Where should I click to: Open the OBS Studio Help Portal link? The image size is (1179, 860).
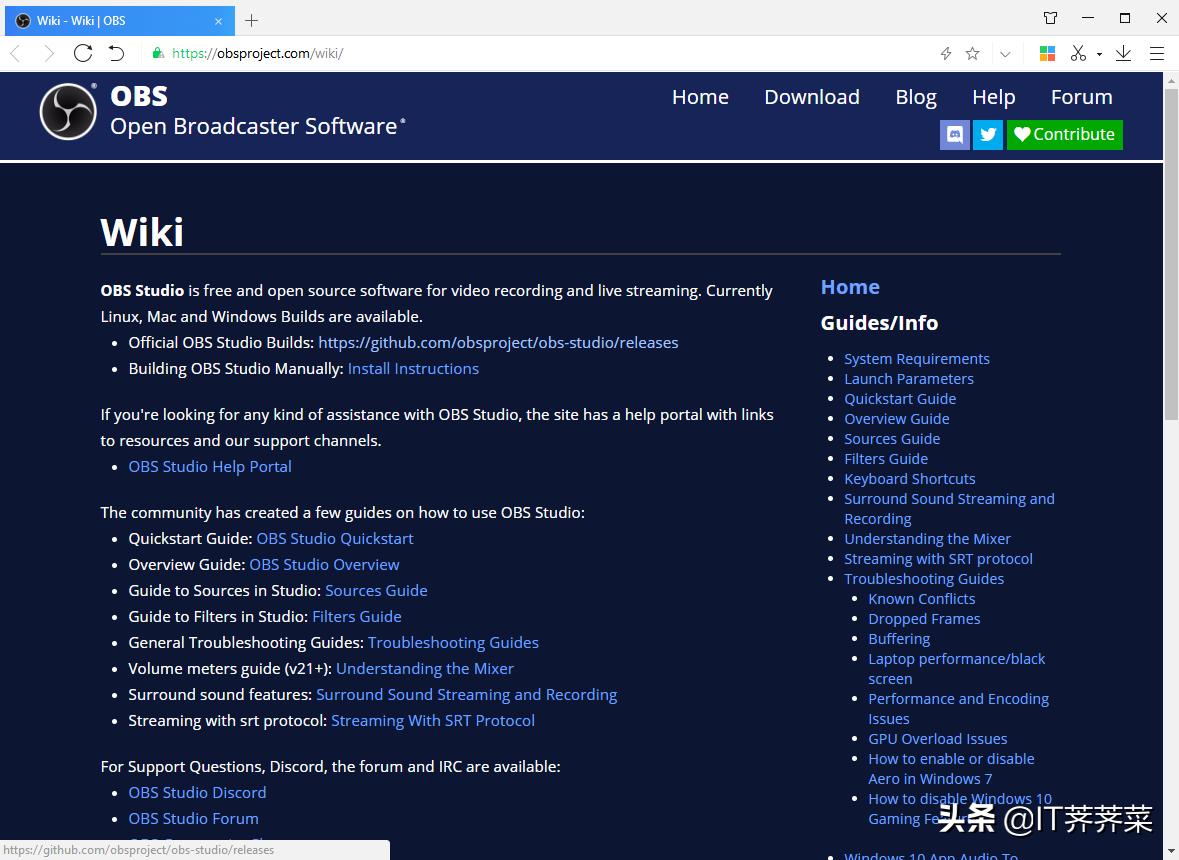[210, 467]
